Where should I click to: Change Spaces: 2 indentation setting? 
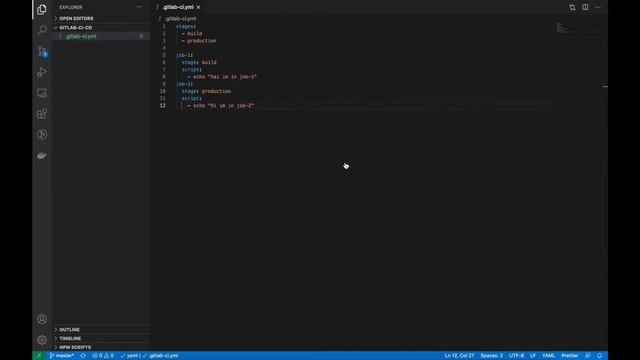tap(491, 356)
